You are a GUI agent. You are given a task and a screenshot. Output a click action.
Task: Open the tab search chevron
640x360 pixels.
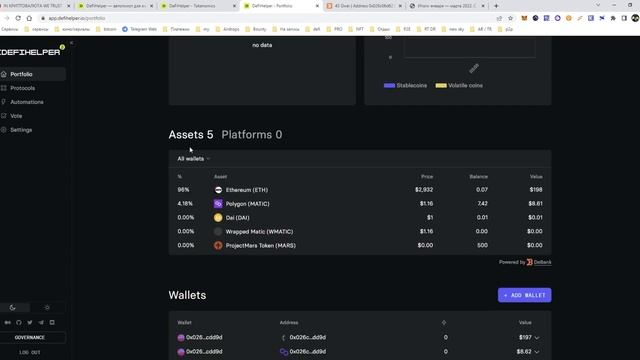point(598,5)
